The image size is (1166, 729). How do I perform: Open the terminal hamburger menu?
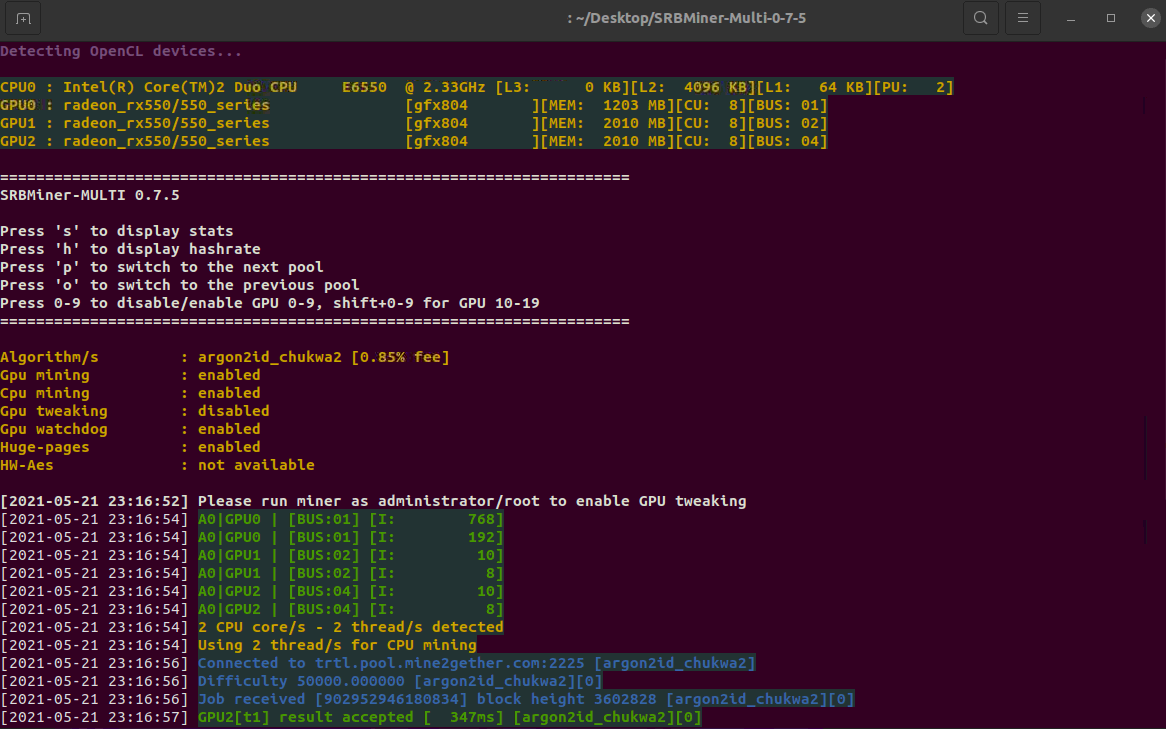(1022, 18)
